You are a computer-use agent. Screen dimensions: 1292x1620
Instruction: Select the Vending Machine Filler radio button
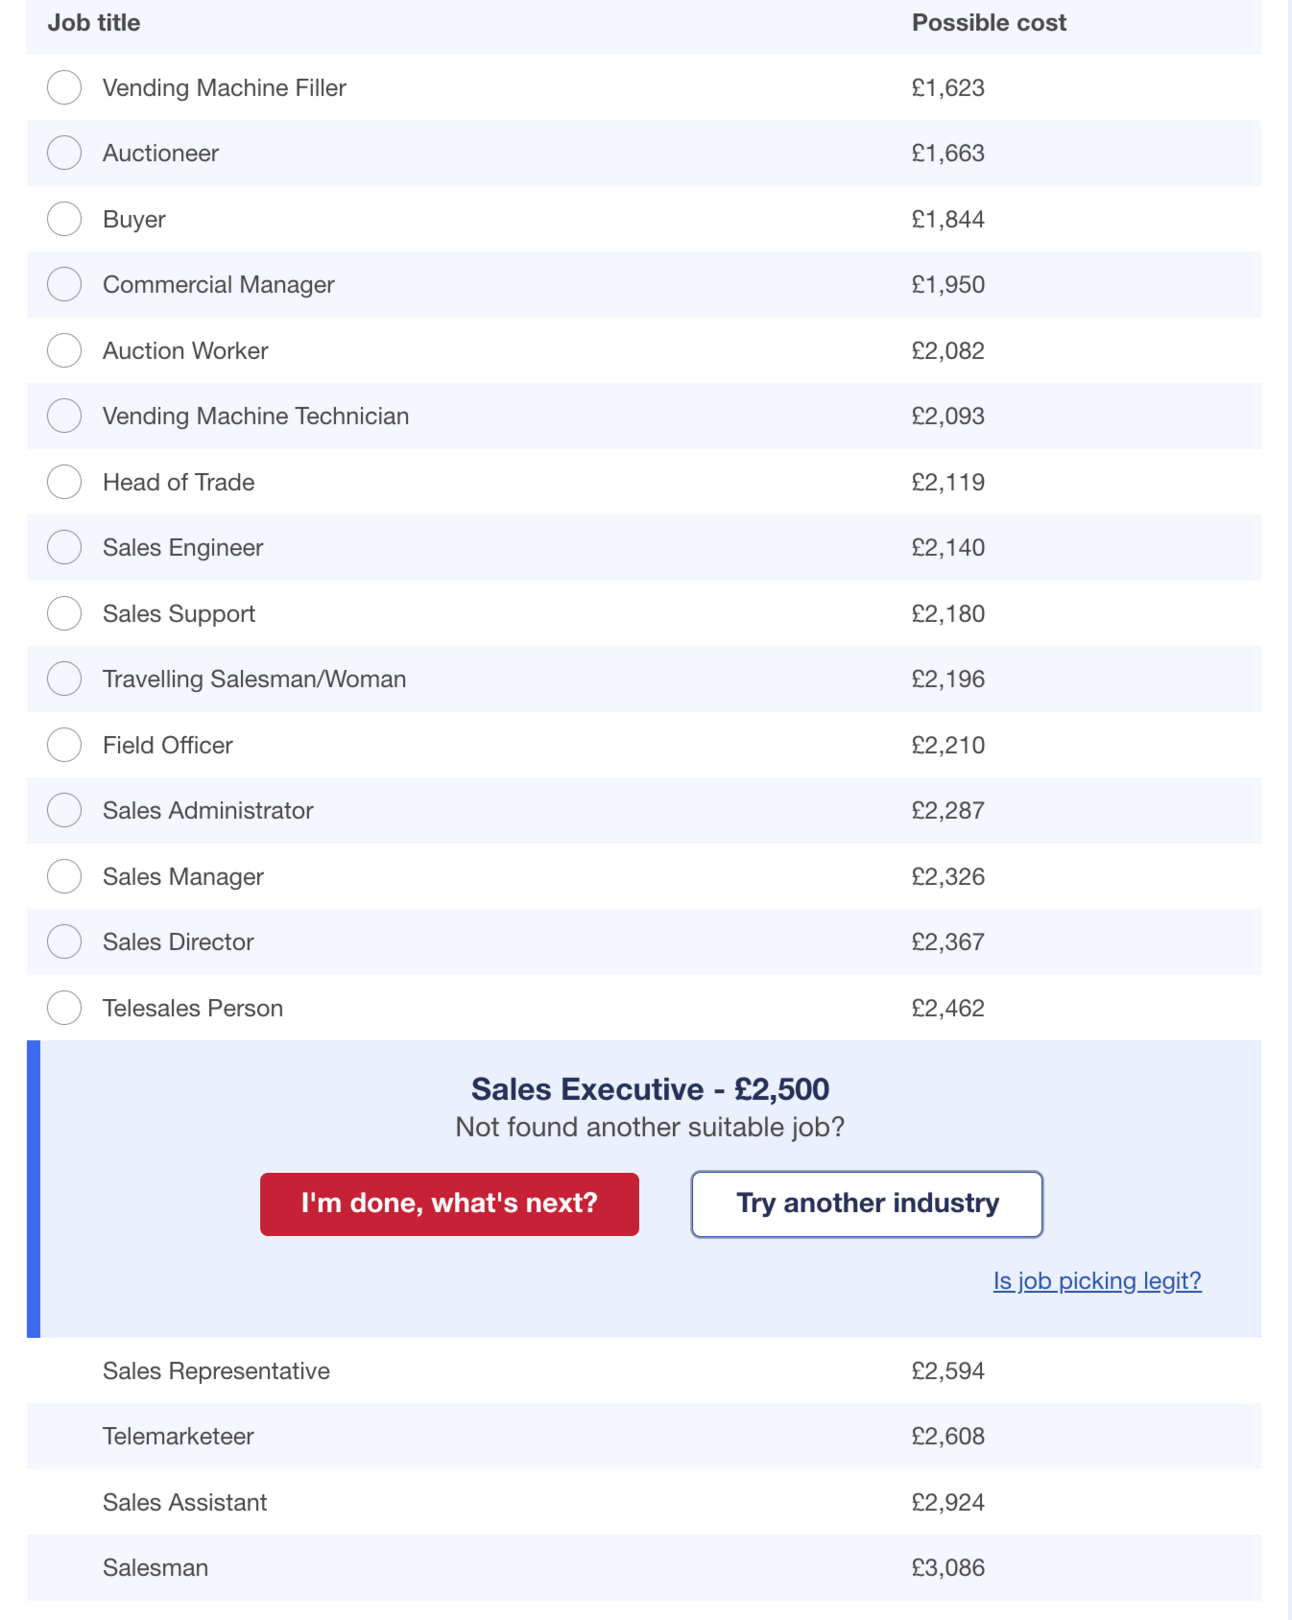pos(64,88)
